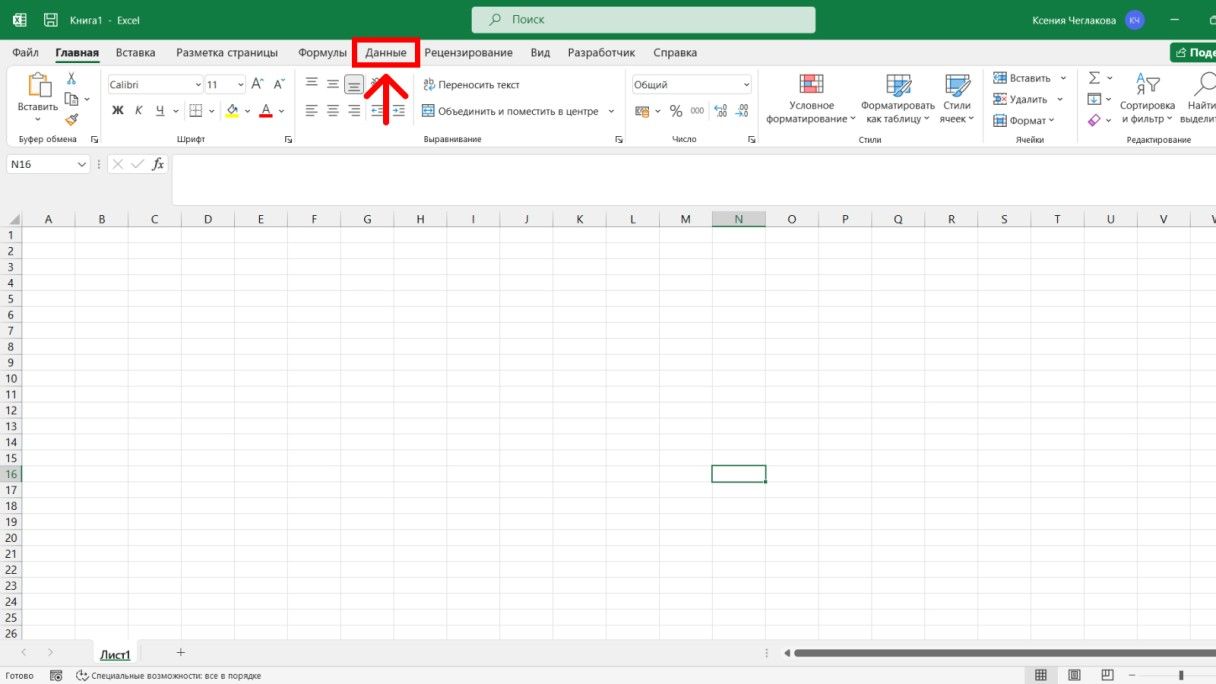Expand Шрифт group dialog launcher

point(288,140)
